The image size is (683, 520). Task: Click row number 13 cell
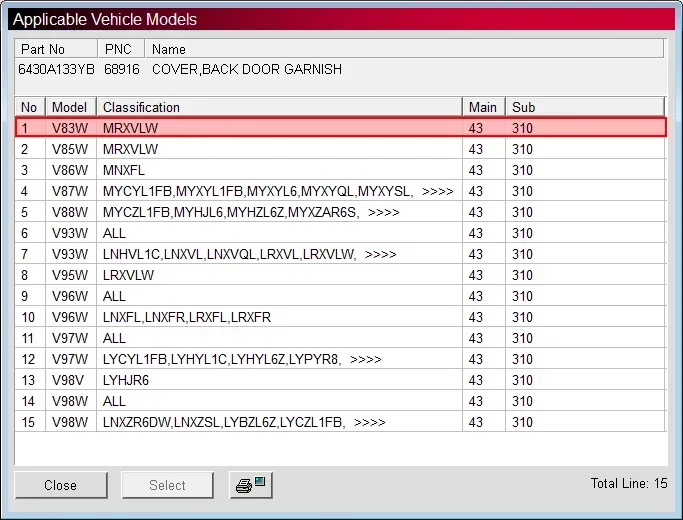30,380
